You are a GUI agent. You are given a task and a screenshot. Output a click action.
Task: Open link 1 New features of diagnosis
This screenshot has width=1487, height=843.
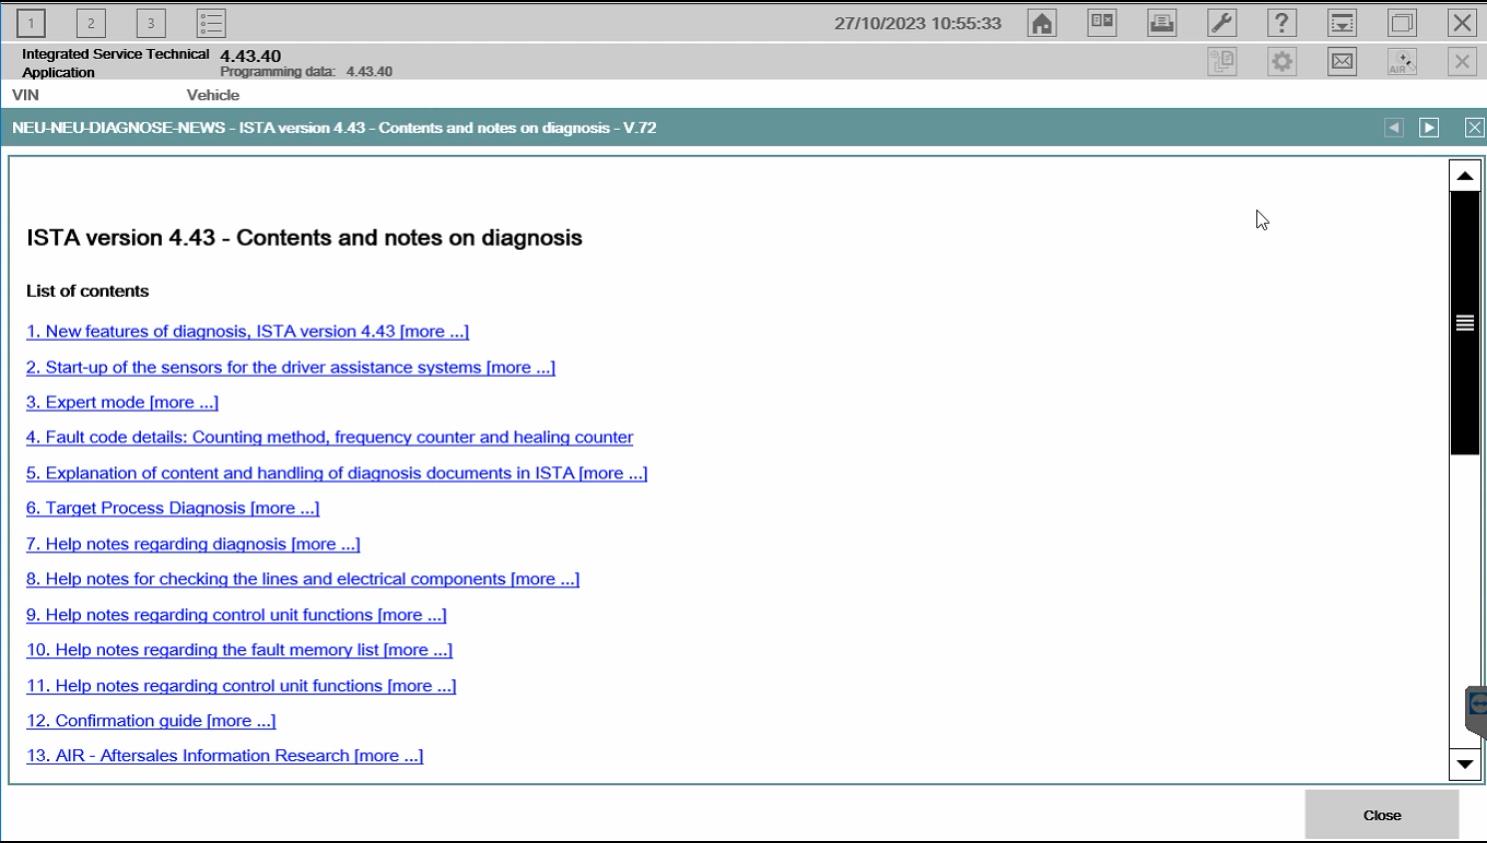click(247, 331)
